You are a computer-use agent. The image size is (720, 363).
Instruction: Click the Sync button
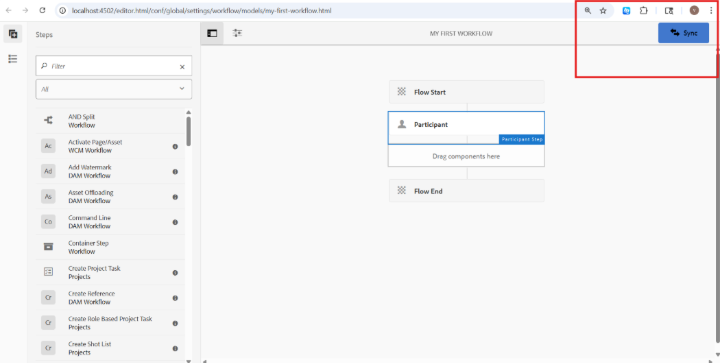(x=683, y=33)
